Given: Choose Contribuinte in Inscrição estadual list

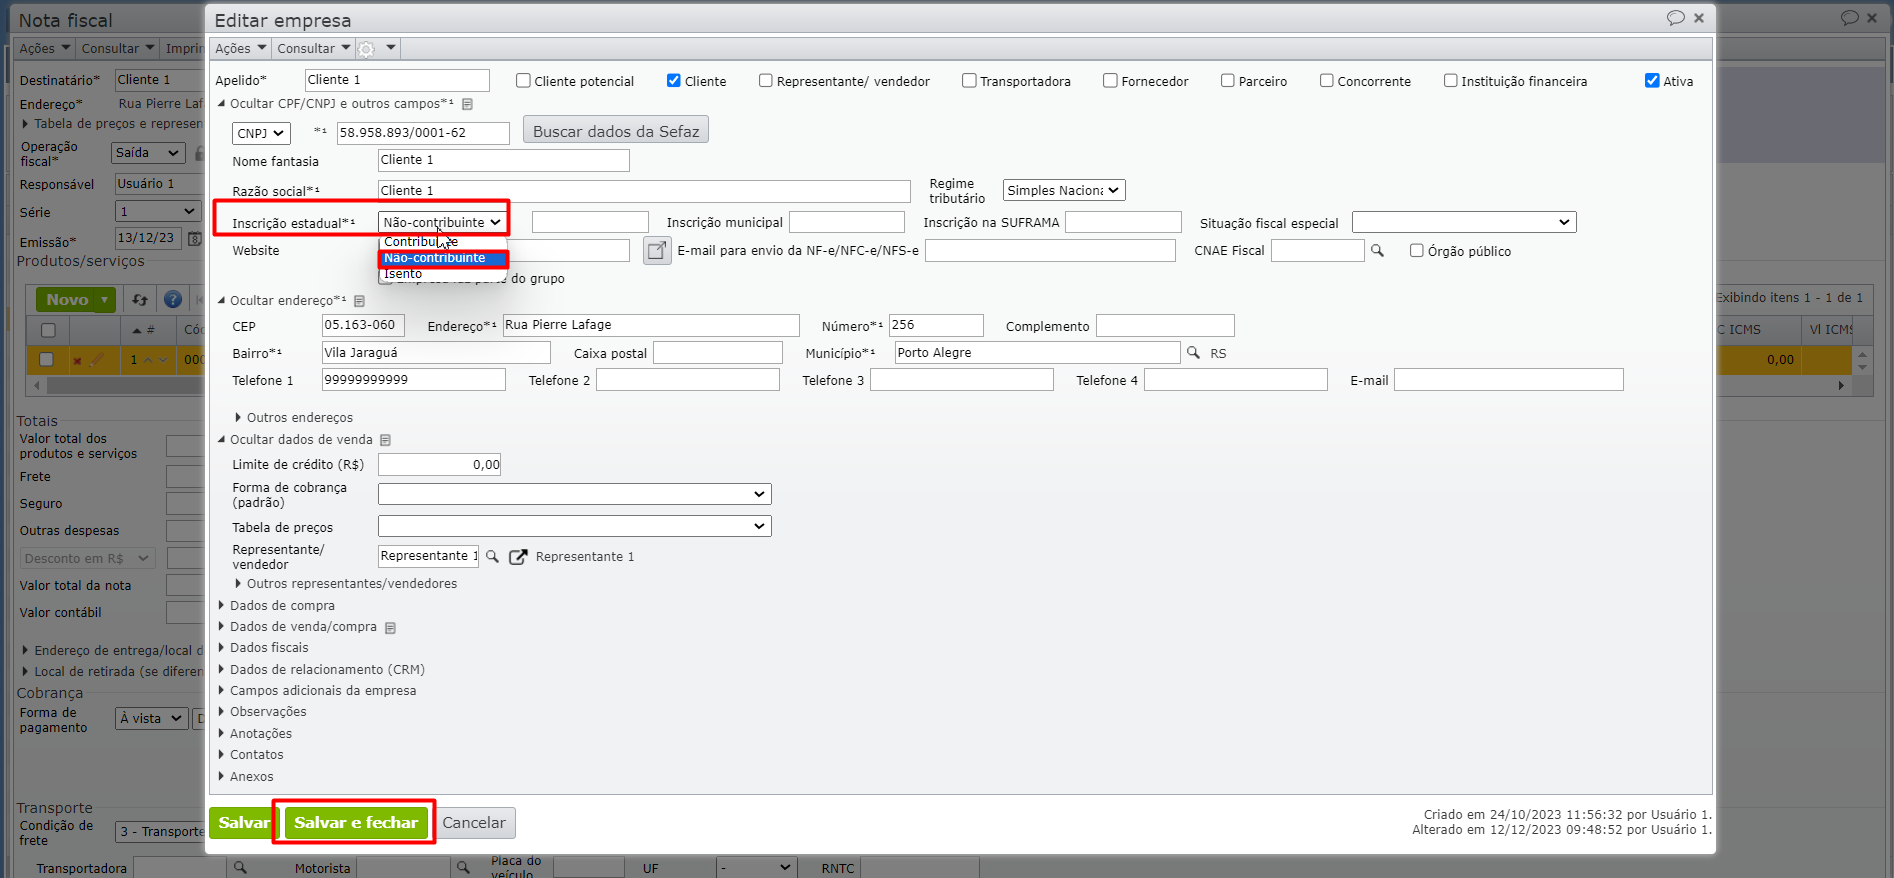Looking at the screenshot, I should click(x=443, y=242).
